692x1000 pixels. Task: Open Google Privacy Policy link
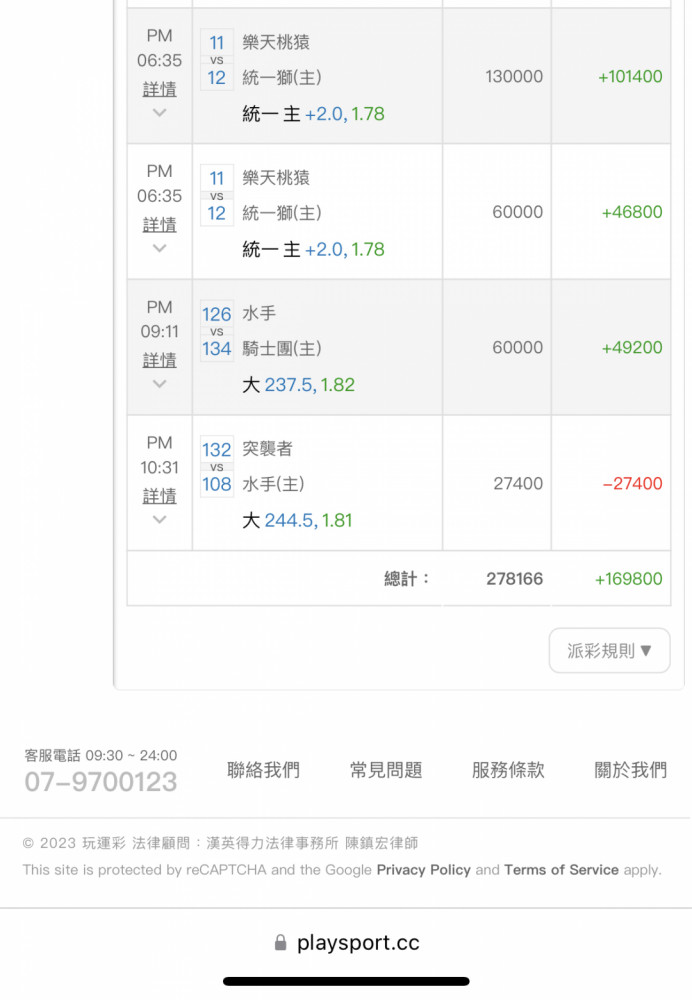coord(423,870)
